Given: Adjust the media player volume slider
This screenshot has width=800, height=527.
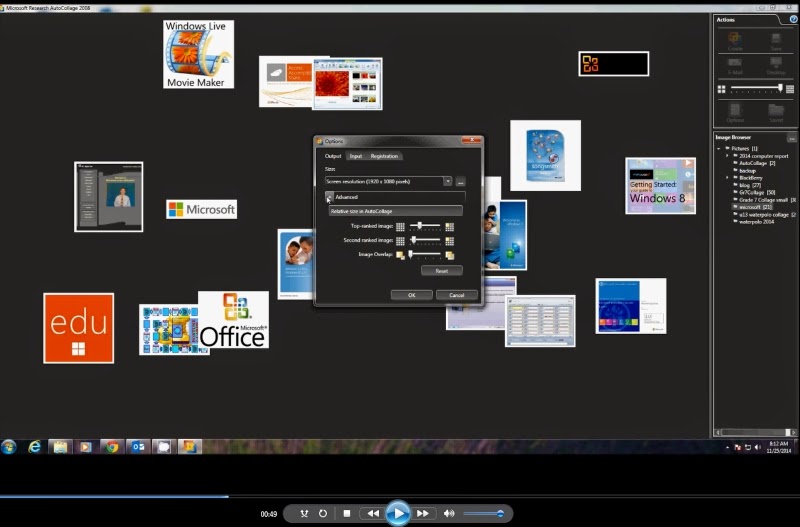Looking at the screenshot, I should (484, 514).
